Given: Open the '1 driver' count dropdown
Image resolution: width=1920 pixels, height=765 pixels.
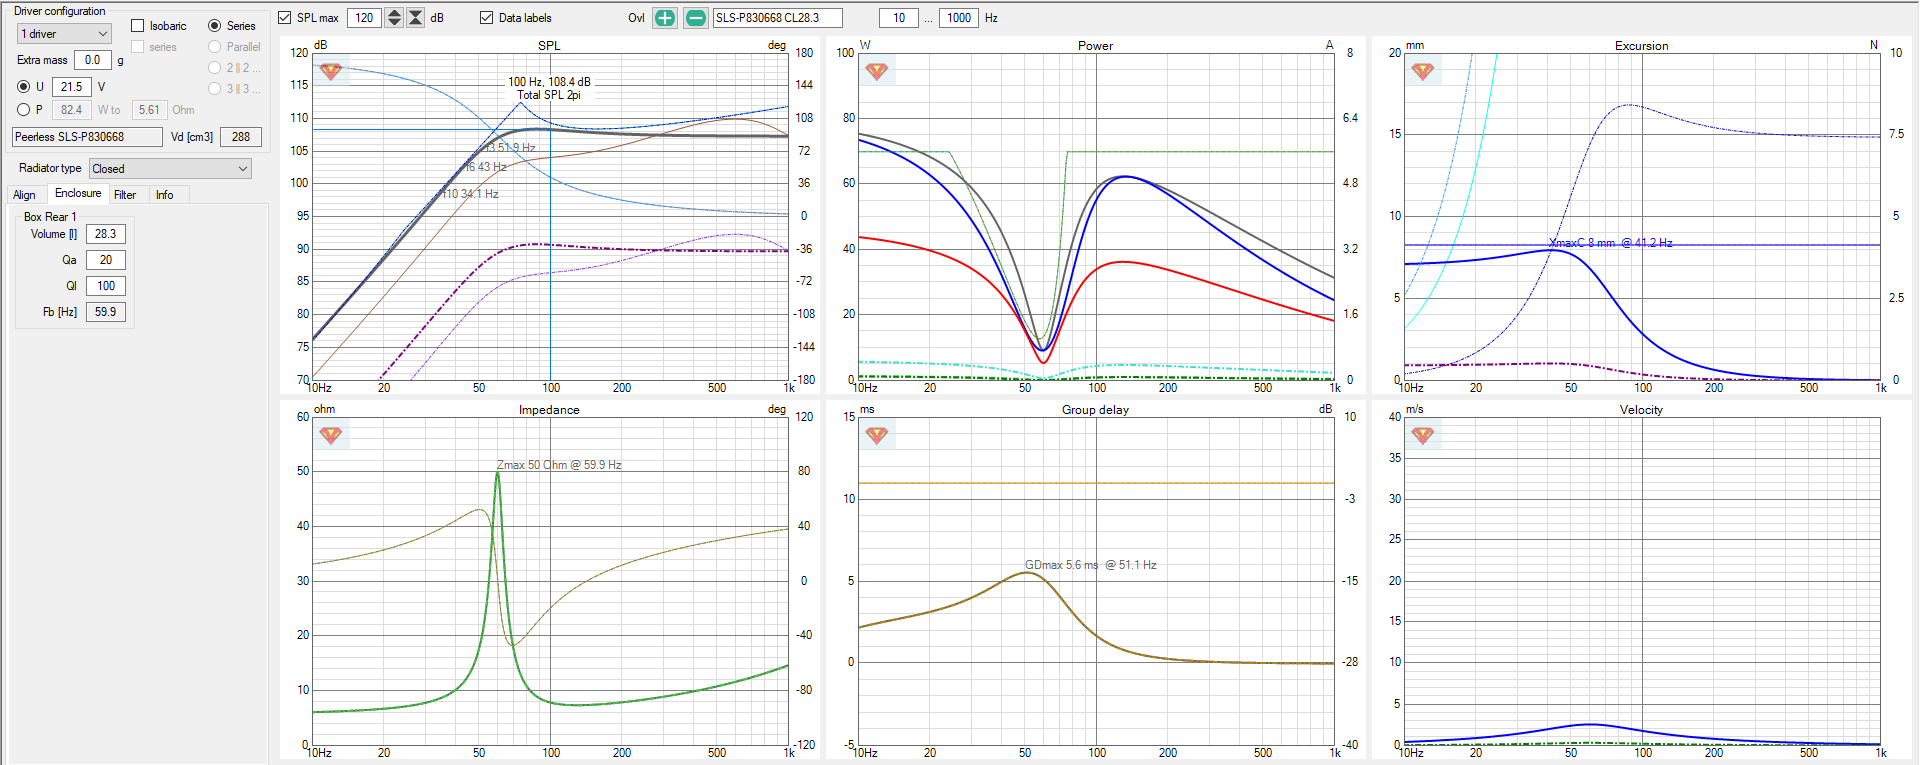Looking at the screenshot, I should pos(64,34).
